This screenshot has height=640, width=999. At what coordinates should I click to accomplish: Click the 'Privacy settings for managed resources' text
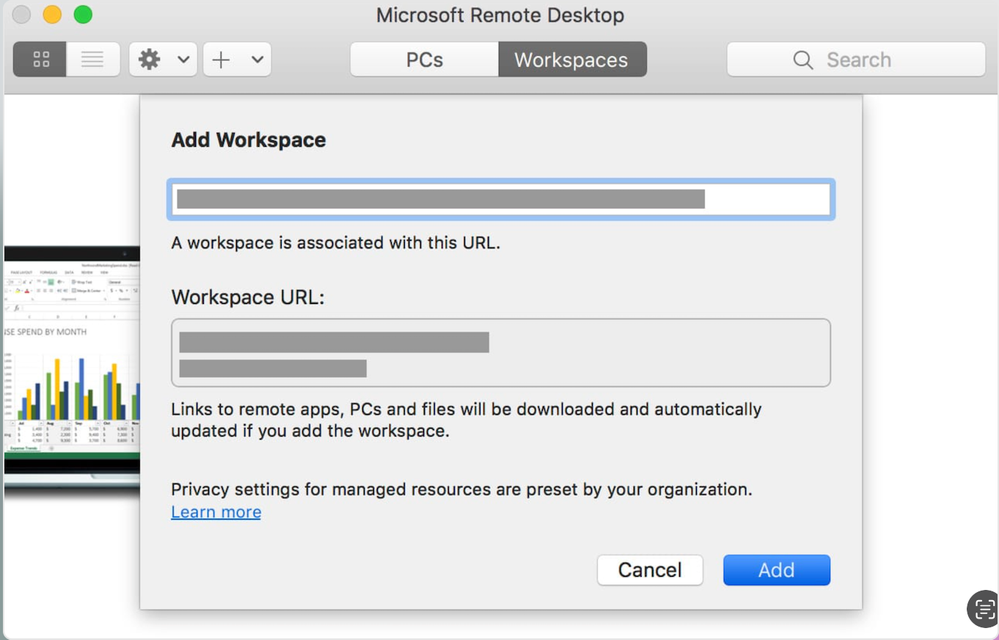[462, 489]
